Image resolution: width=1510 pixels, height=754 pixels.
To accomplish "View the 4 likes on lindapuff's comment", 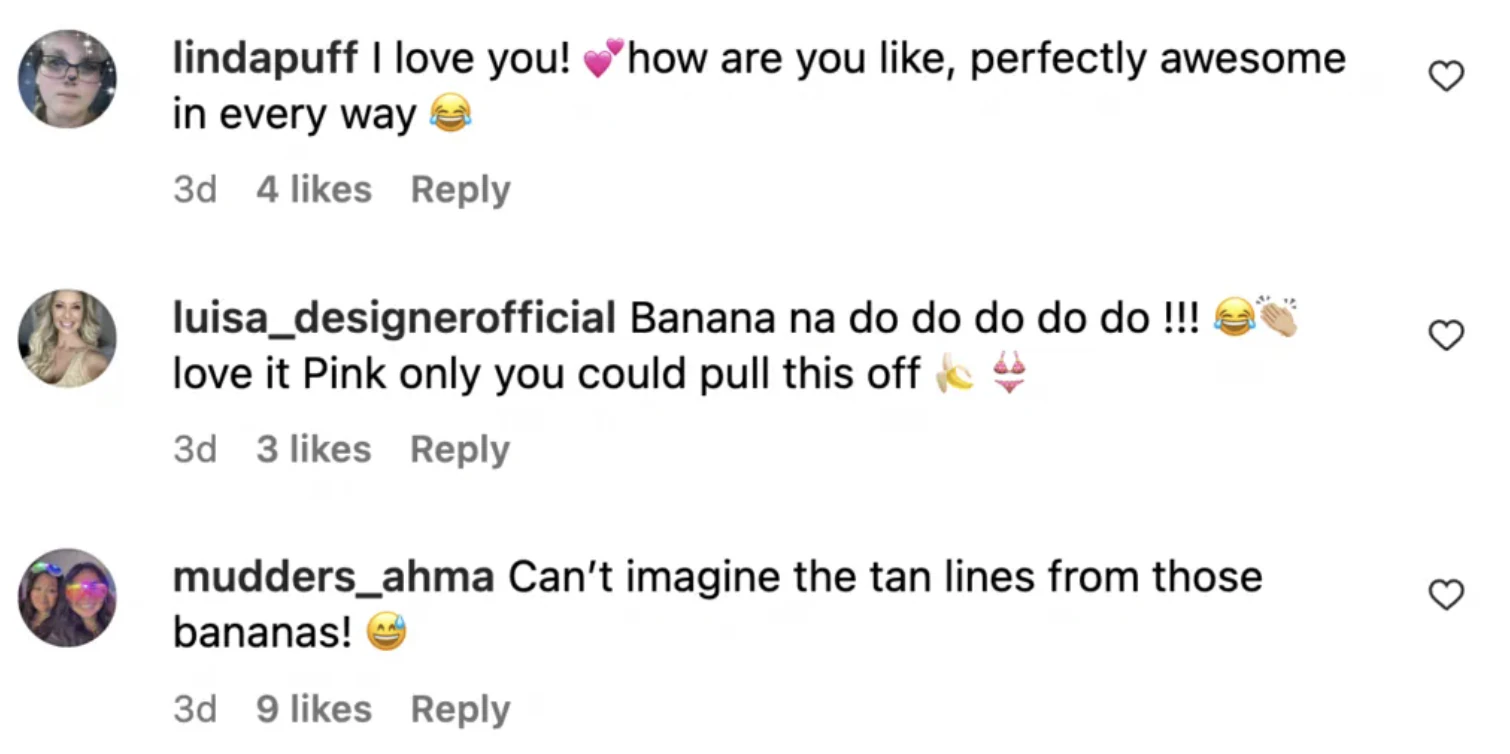I will click(313, 190).
